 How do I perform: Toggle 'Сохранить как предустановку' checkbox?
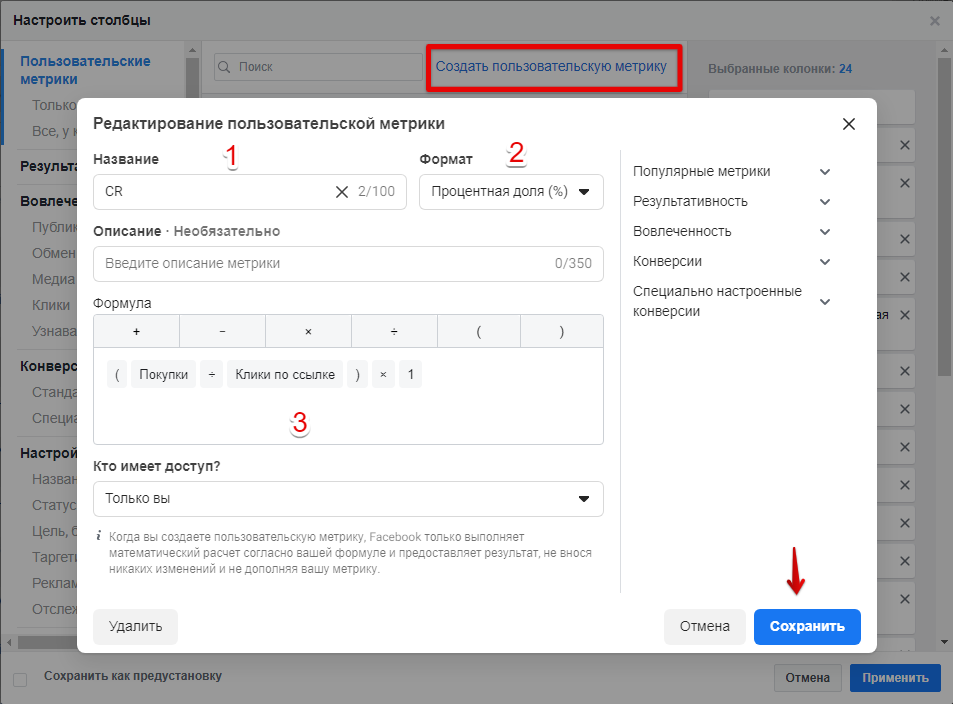[x=20, y=680]
